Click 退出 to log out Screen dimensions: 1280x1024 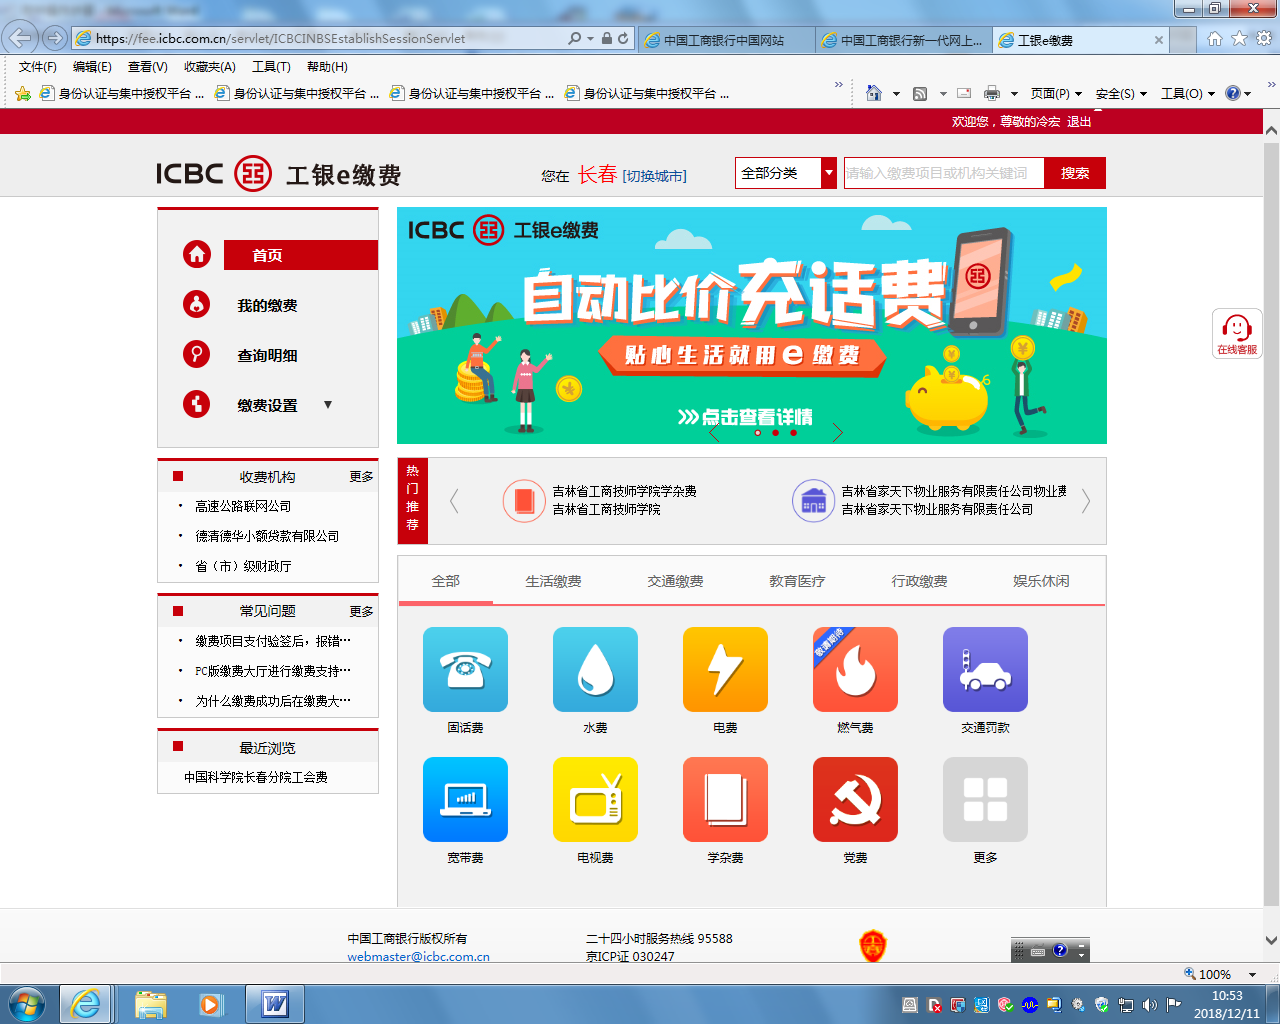(1079, 121)
